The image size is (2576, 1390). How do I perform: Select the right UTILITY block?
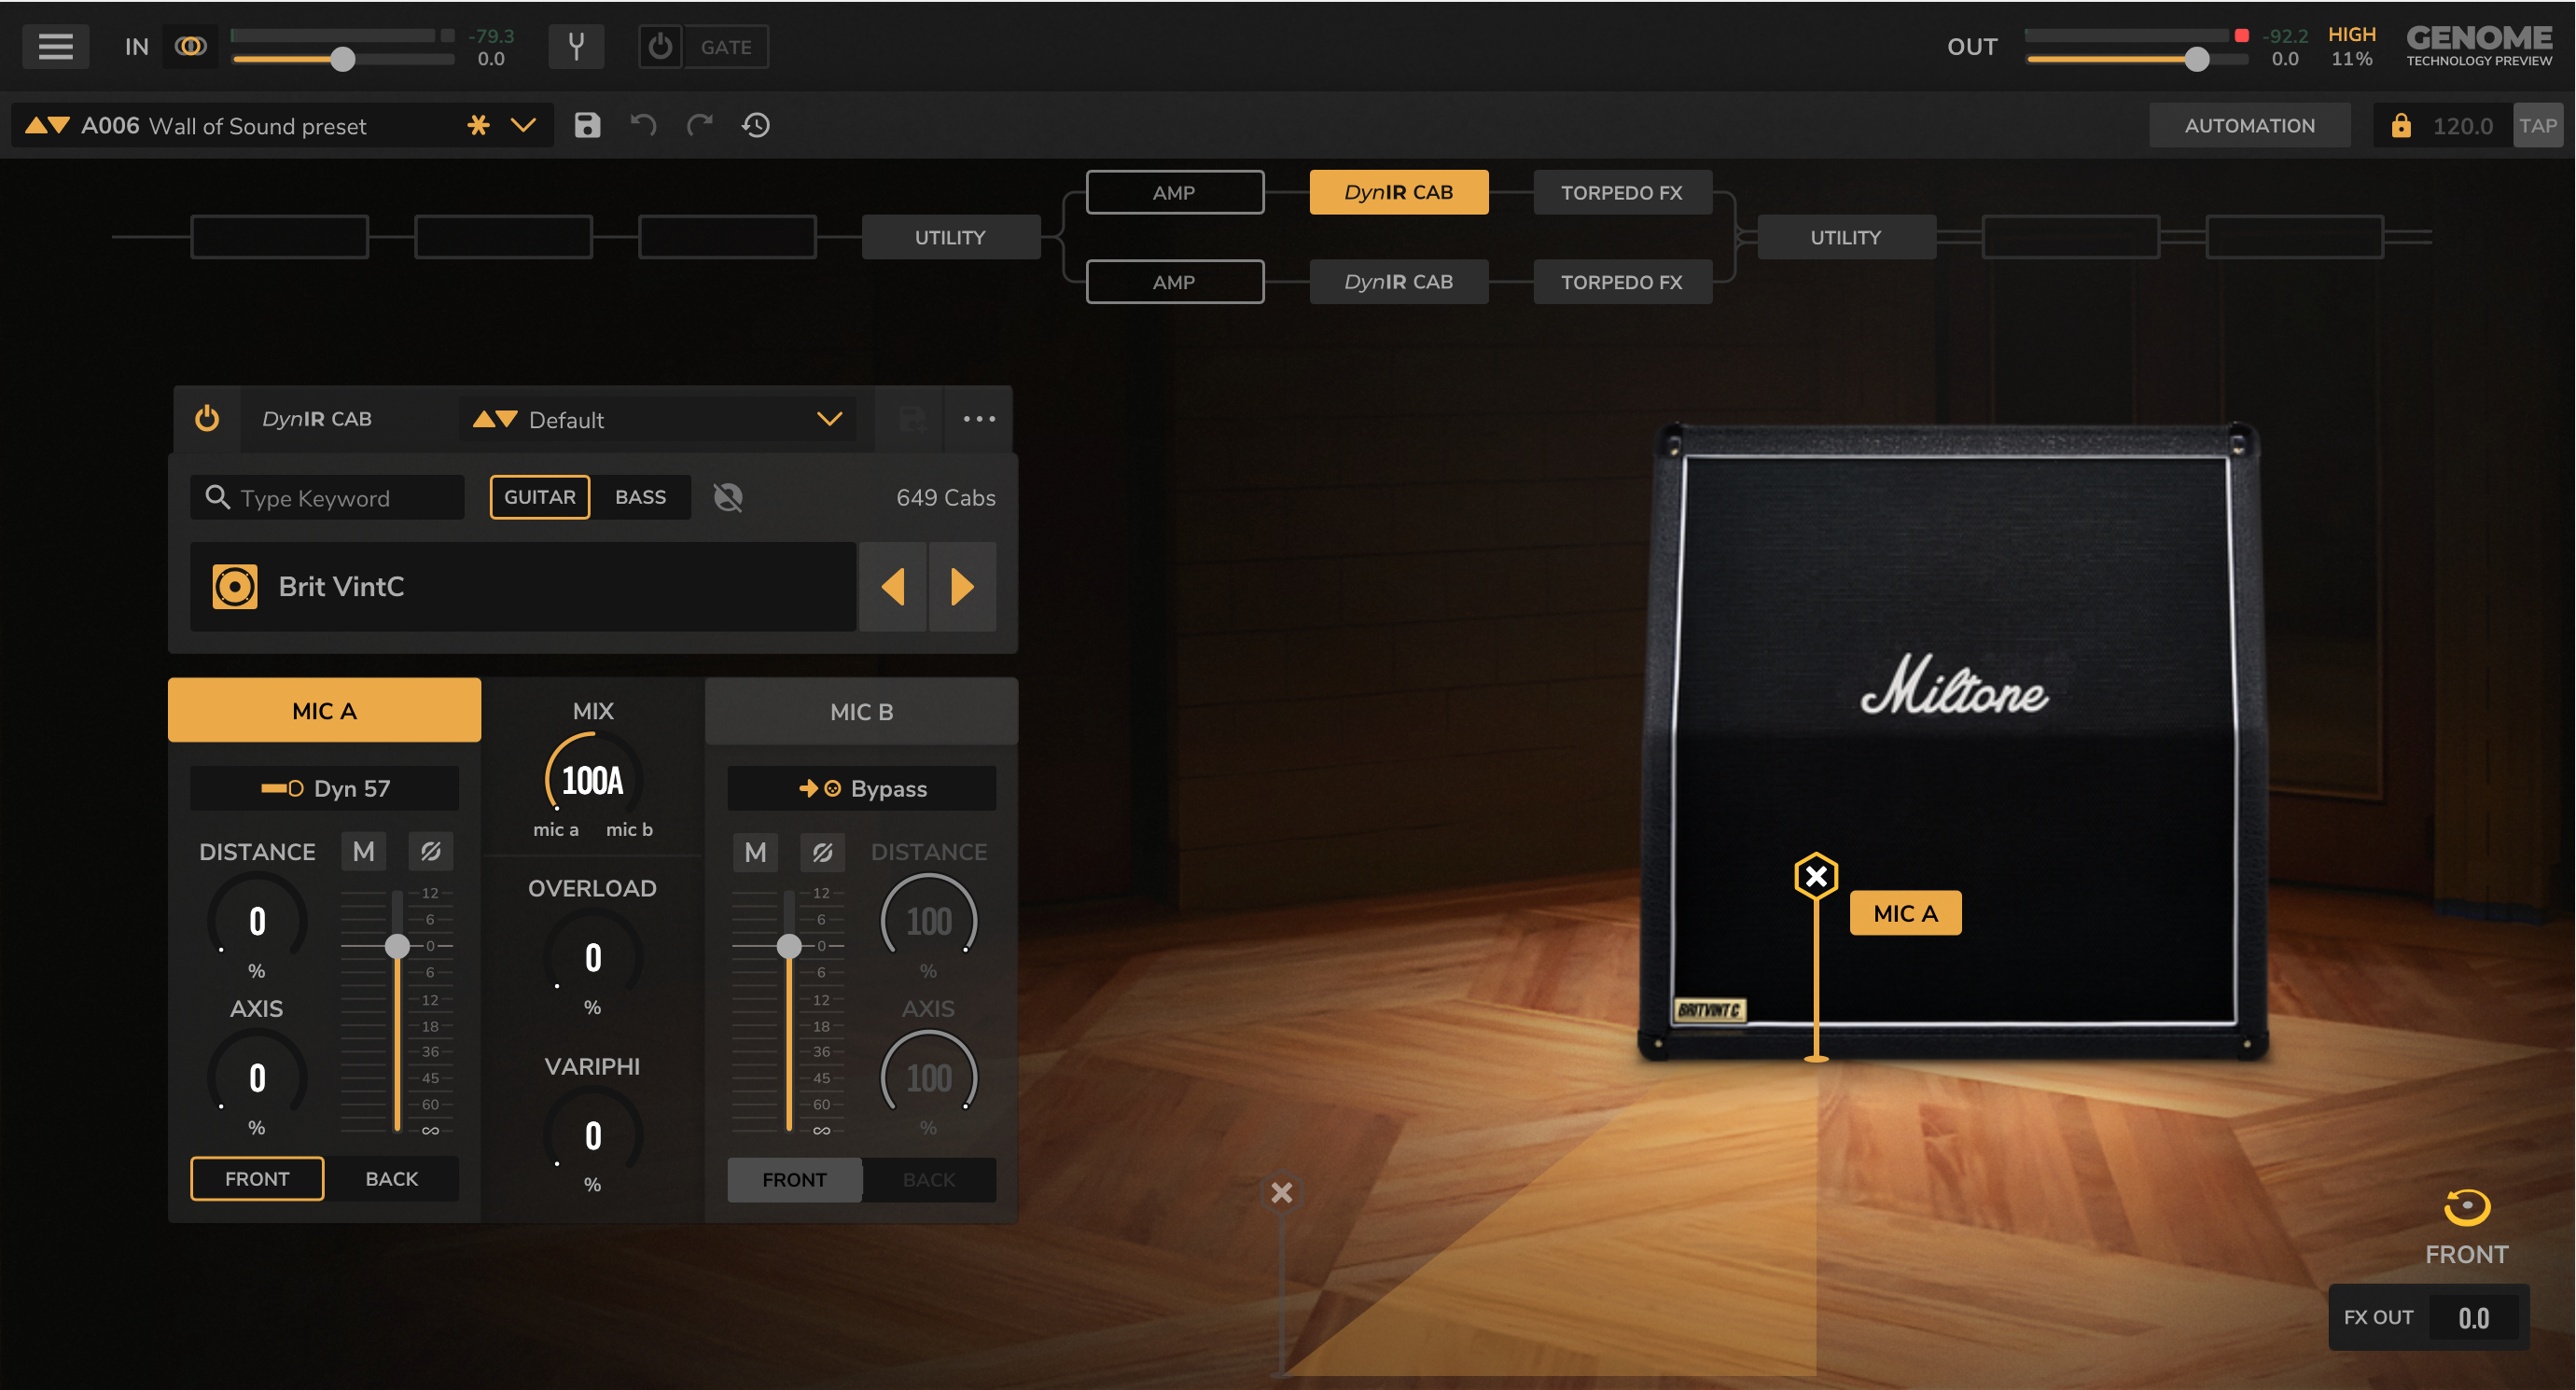point(1846,237)
